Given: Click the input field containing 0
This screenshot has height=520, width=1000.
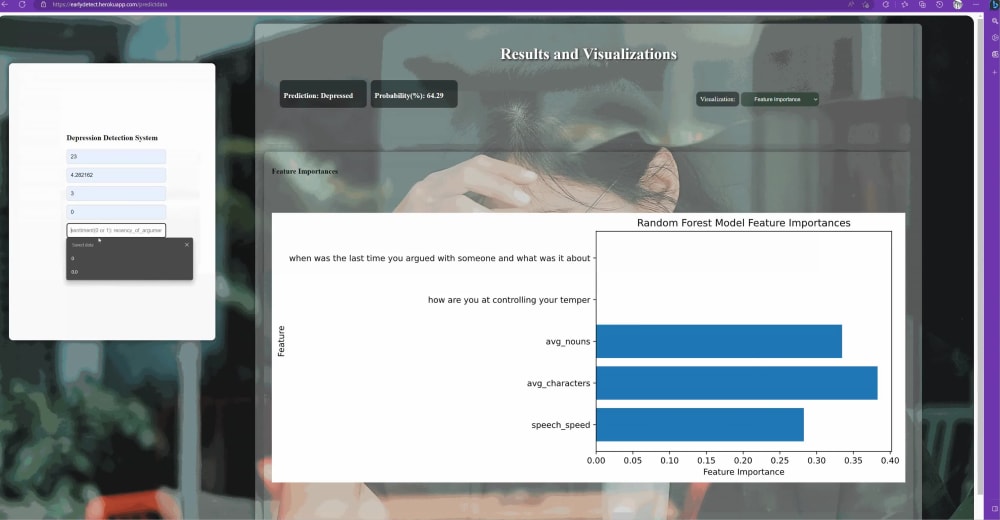Looking at the screenshot, I should 116,212.
